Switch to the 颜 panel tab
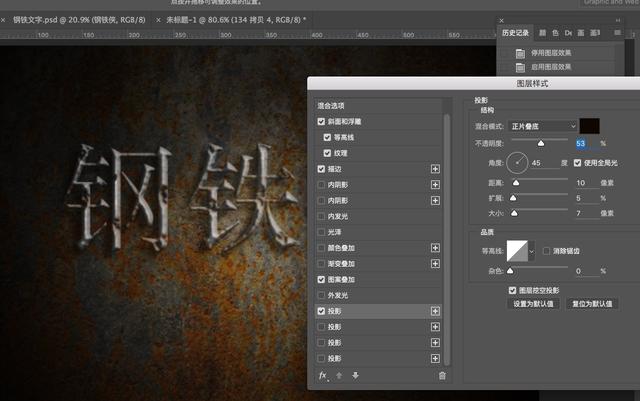This screenshot has width=640, height=401. 542,33
